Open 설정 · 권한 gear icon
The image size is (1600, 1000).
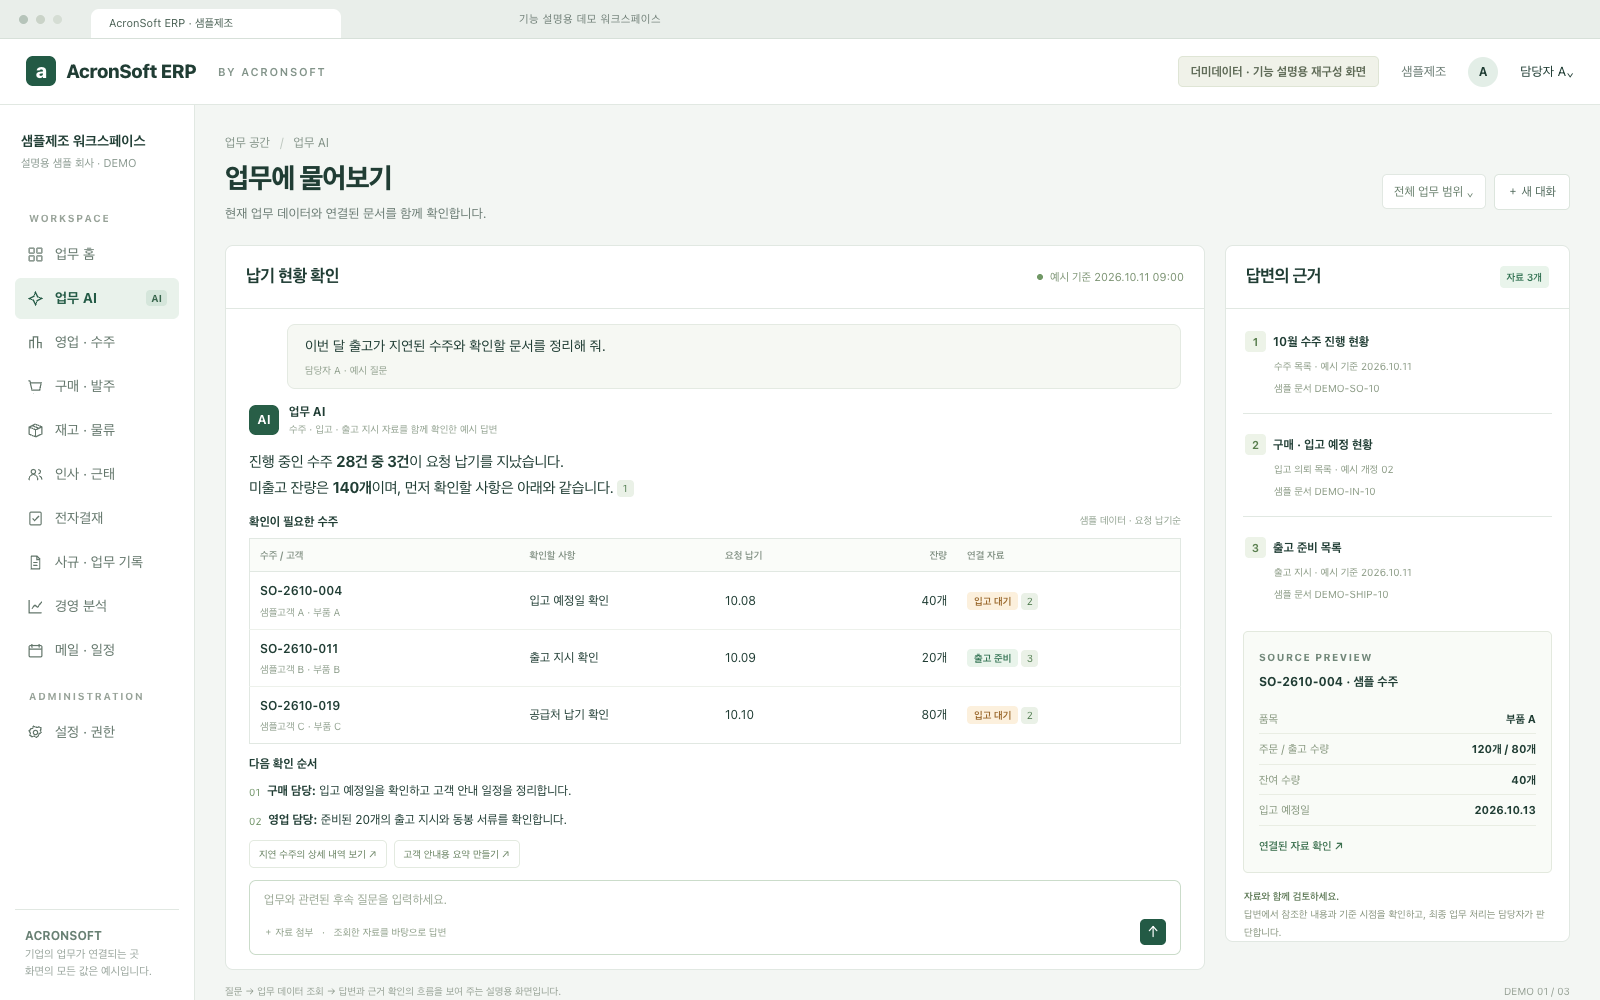[x=35, y=732]
